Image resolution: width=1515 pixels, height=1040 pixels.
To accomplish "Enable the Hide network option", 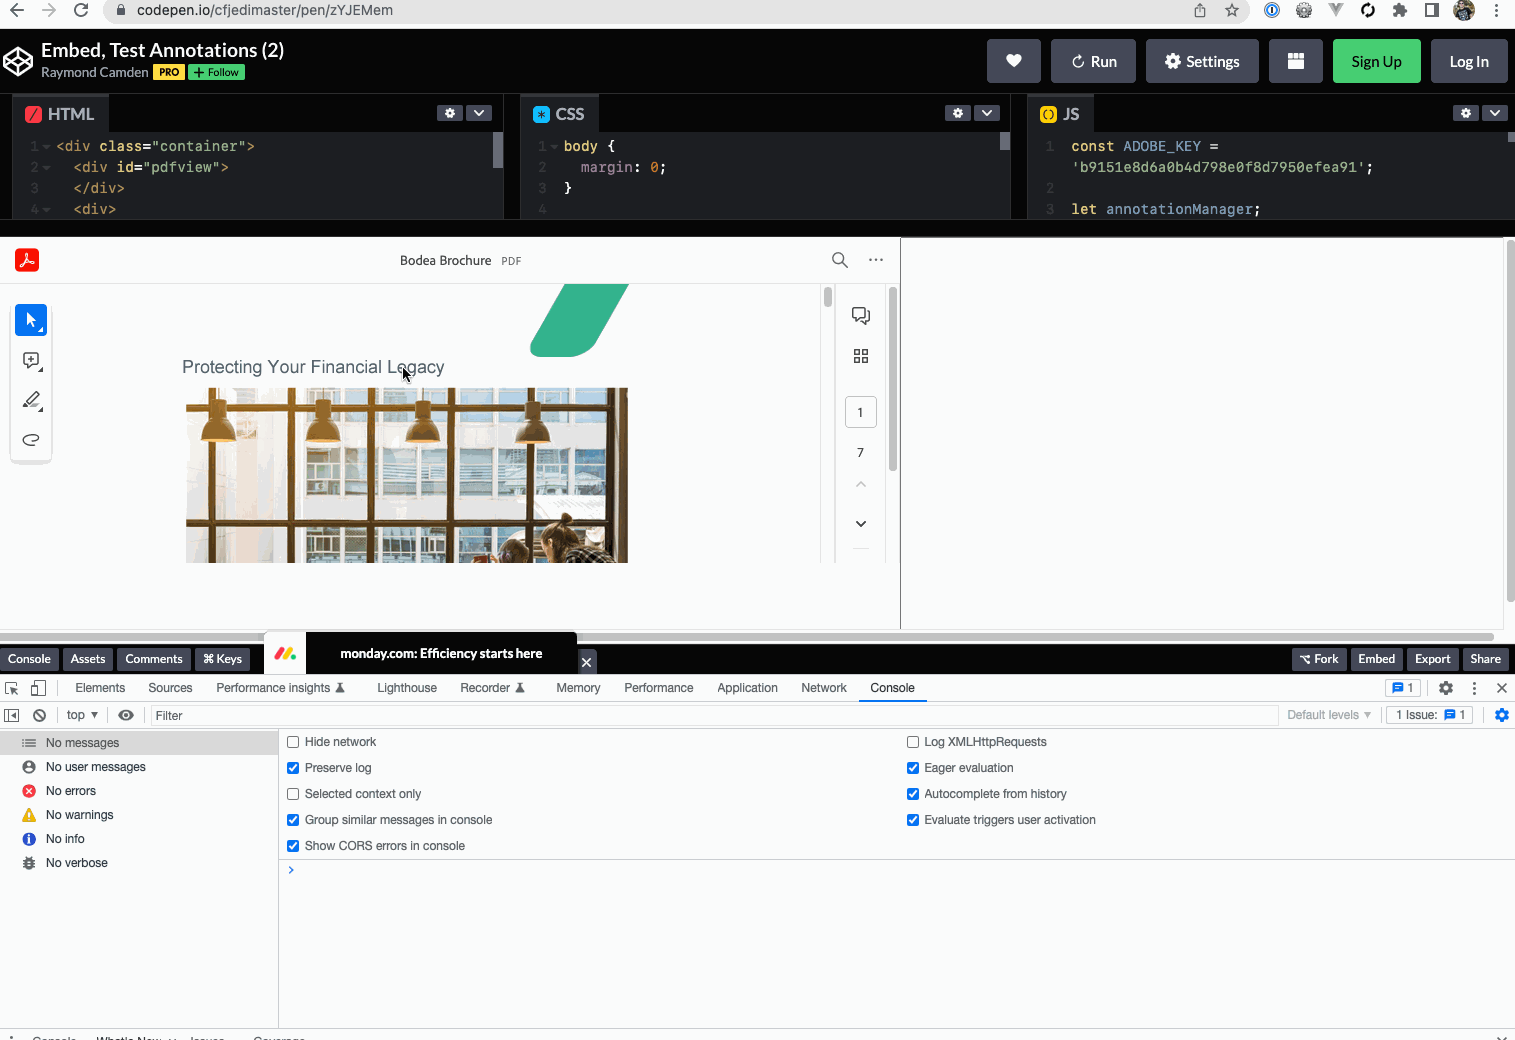I will (292, 741).
